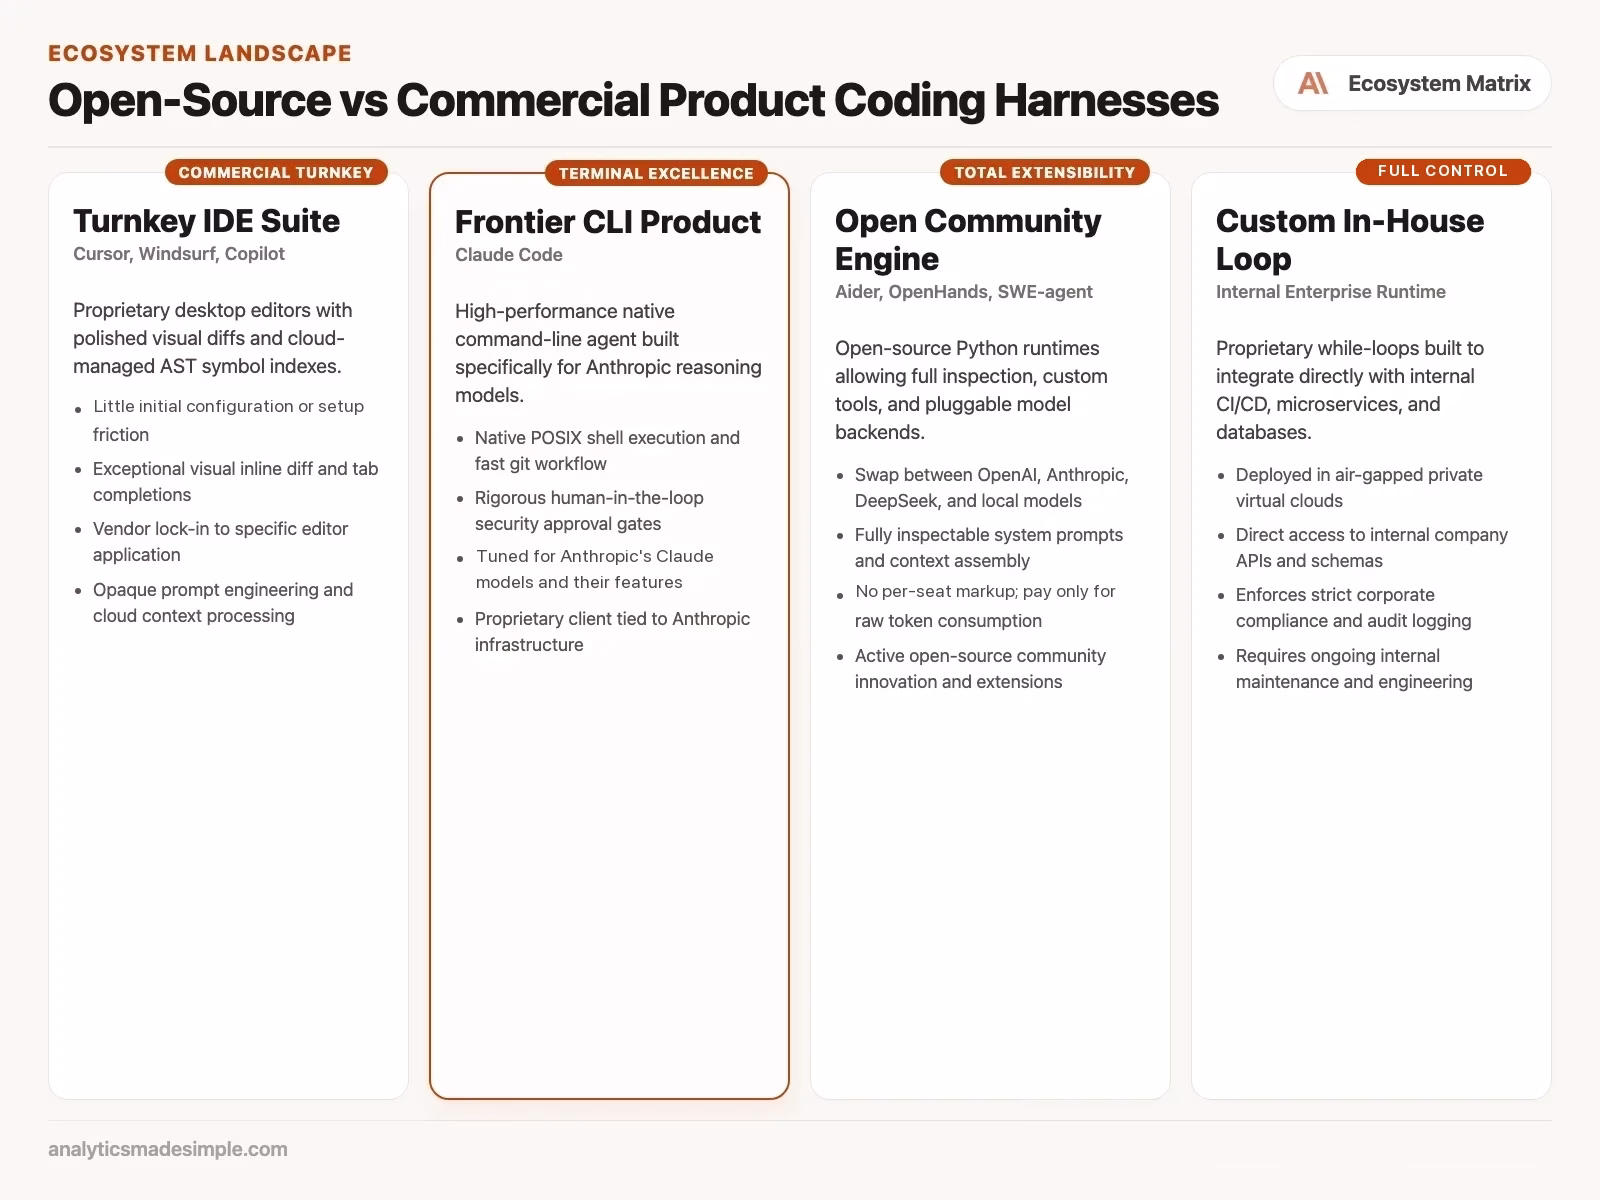Select the COMMERCIAL TURNKEY tag
Viewport: 1600px width, 1200px height.
[276, 172]
